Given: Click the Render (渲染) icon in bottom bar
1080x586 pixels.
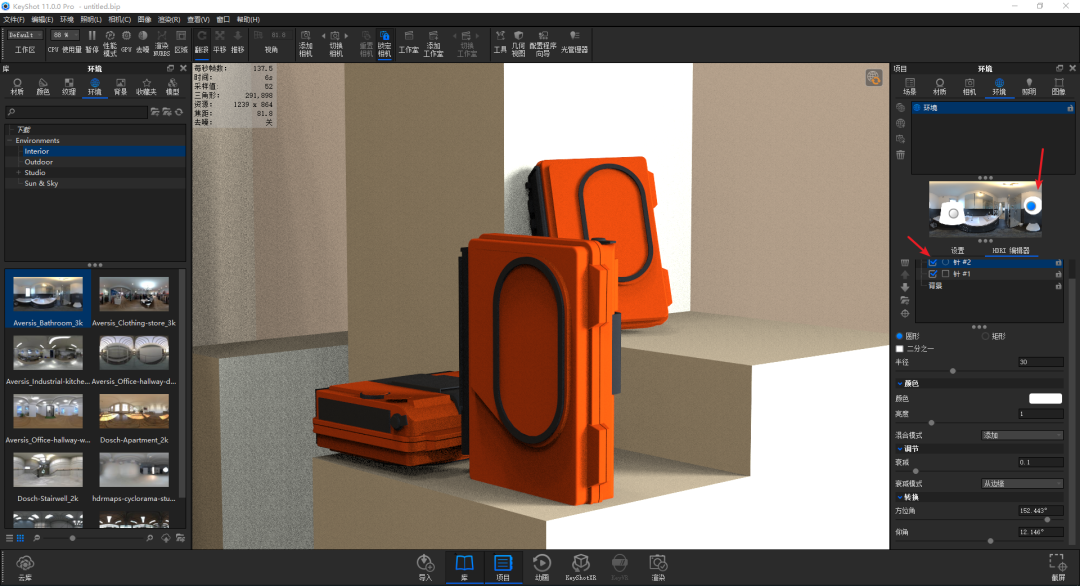Looking at the screenshot, I should tap(657, 566).
